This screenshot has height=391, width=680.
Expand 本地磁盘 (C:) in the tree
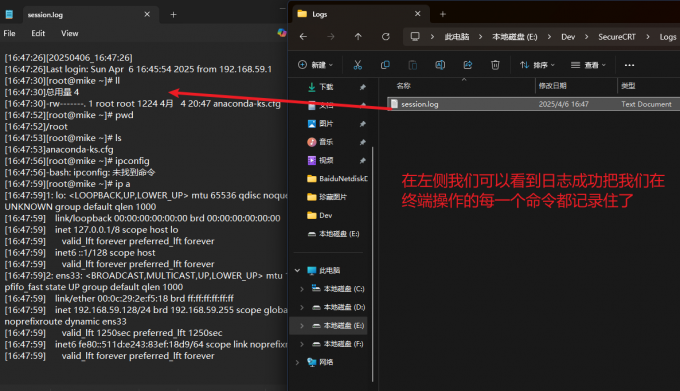point(302,289)
